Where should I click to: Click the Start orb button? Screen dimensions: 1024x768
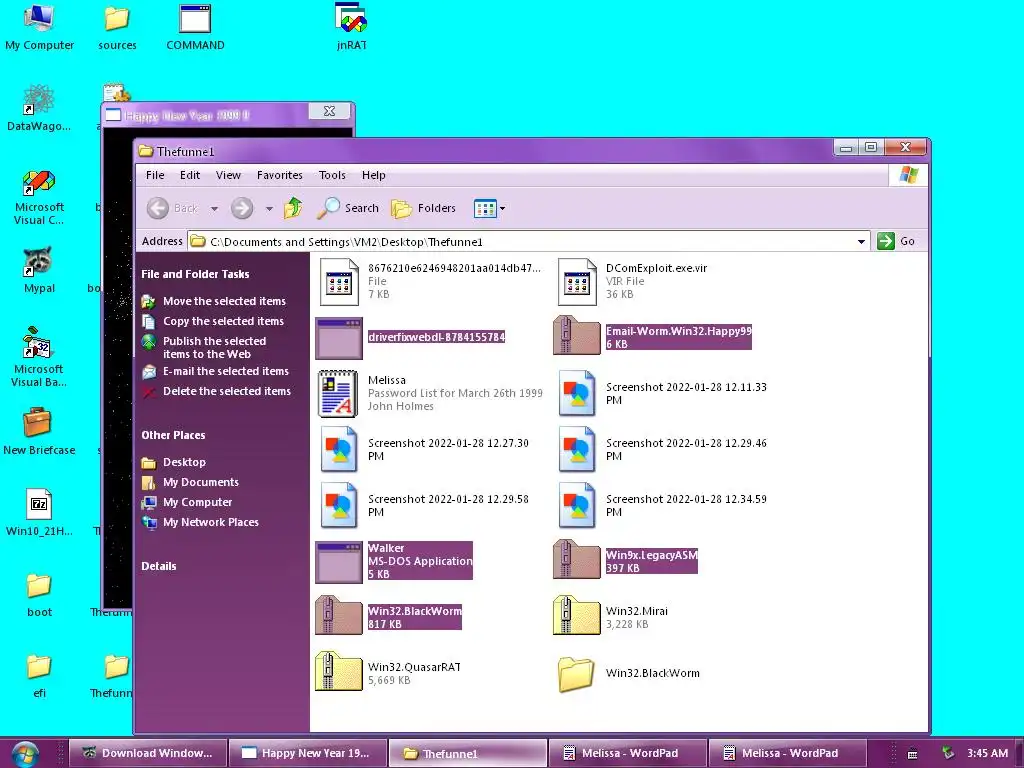pyautogui.click(x=25, y=753)
